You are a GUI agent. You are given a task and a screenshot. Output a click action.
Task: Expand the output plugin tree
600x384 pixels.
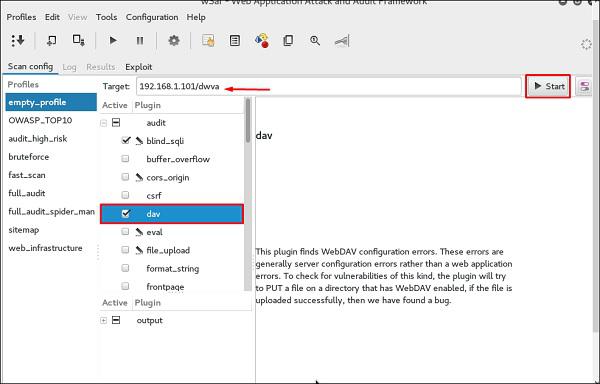pyautogui.click(x=103, y=321)
